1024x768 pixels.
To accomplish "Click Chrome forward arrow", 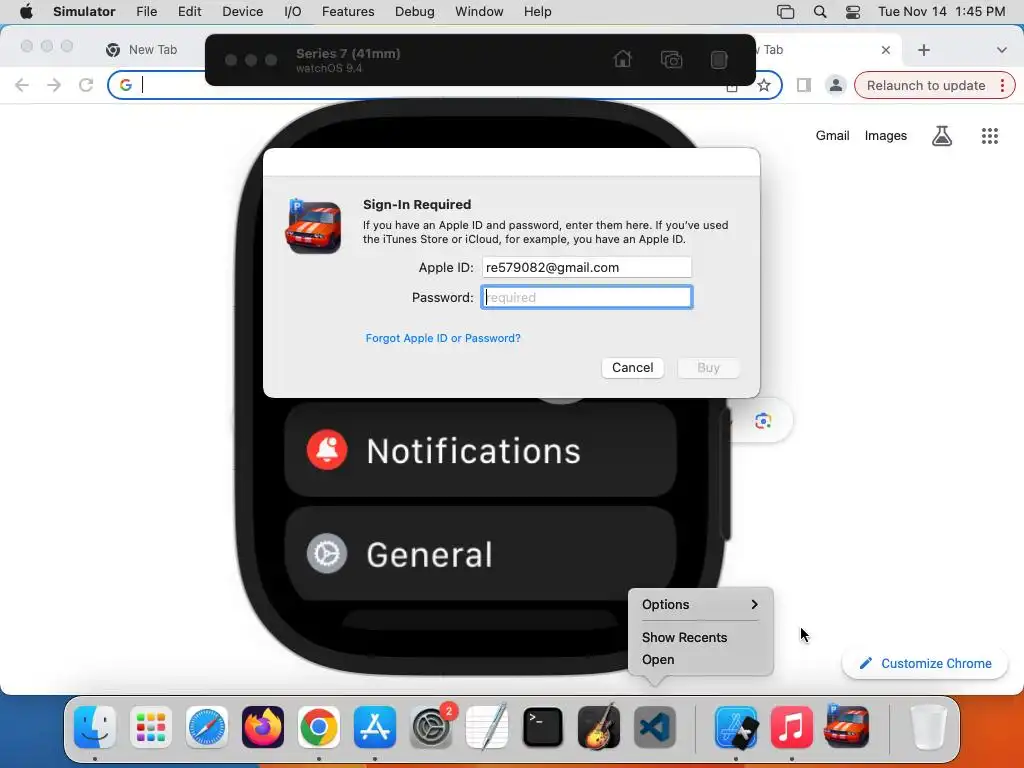I will tap(54, 85).
